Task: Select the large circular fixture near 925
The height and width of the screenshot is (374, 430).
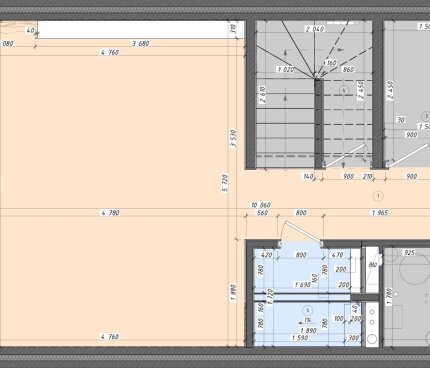Action: (415, 269)
